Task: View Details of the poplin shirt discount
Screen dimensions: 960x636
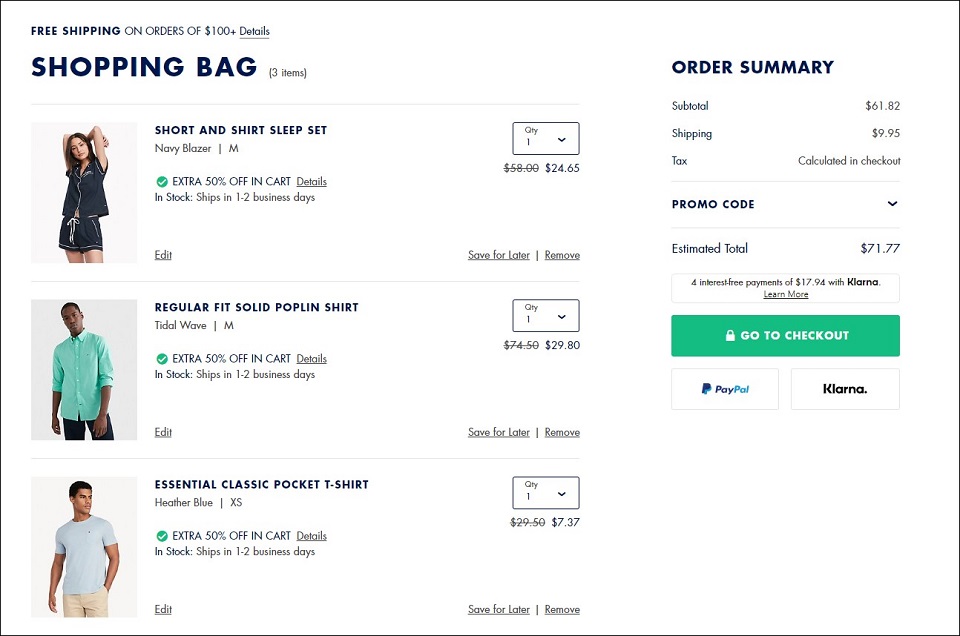Action: click(312, 359)
